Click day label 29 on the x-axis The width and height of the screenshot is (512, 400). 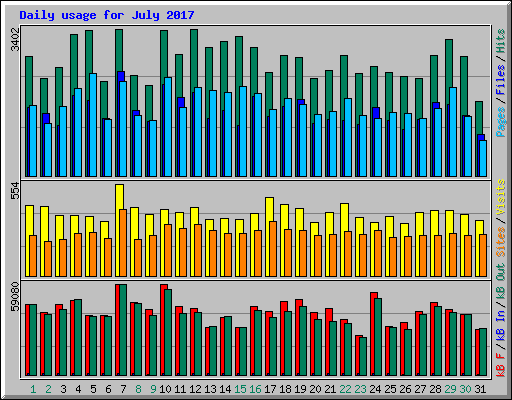point(450,389)
